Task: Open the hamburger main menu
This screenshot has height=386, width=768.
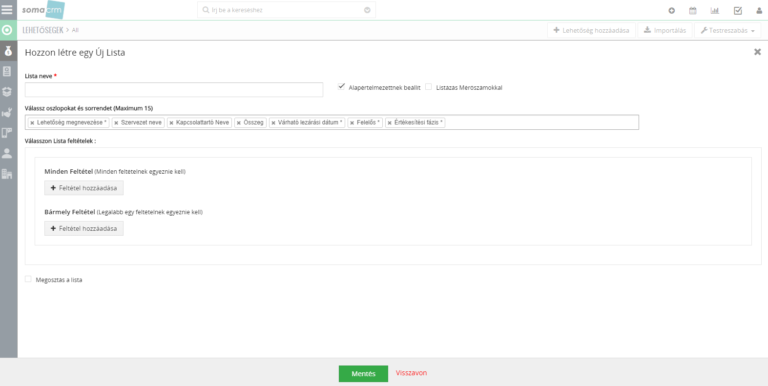Action: click(7, 9)
